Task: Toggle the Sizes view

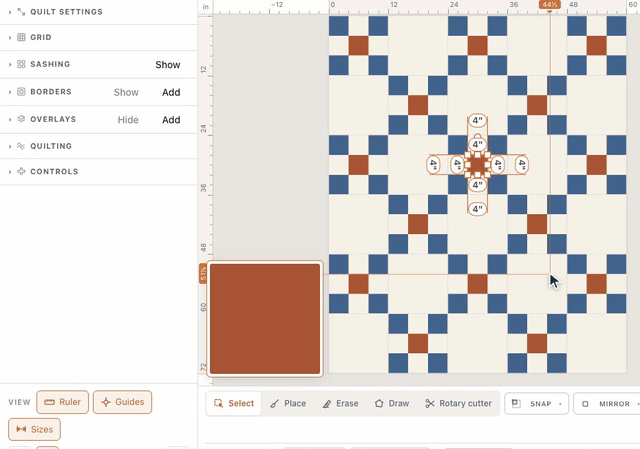Action: click(x=35, y=429)
